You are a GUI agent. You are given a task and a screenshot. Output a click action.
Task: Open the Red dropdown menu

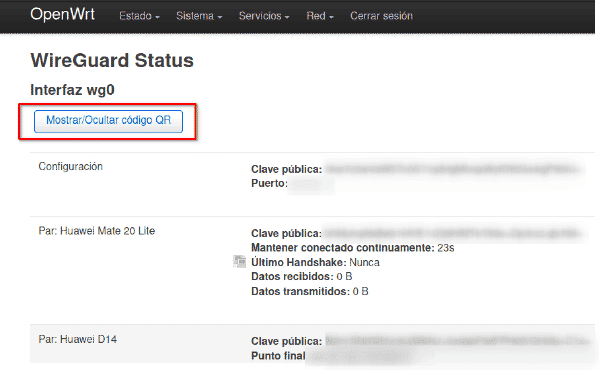320,16
